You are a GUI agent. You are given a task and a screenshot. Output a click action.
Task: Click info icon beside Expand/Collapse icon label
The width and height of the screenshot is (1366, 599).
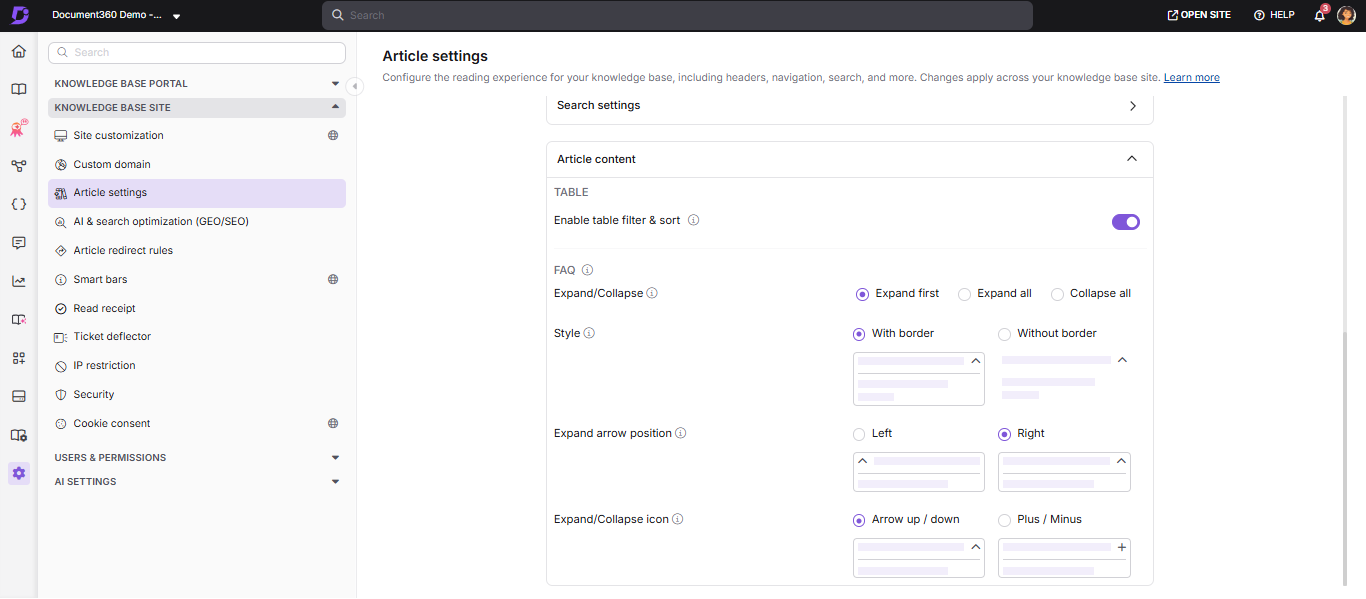(678, 519)
